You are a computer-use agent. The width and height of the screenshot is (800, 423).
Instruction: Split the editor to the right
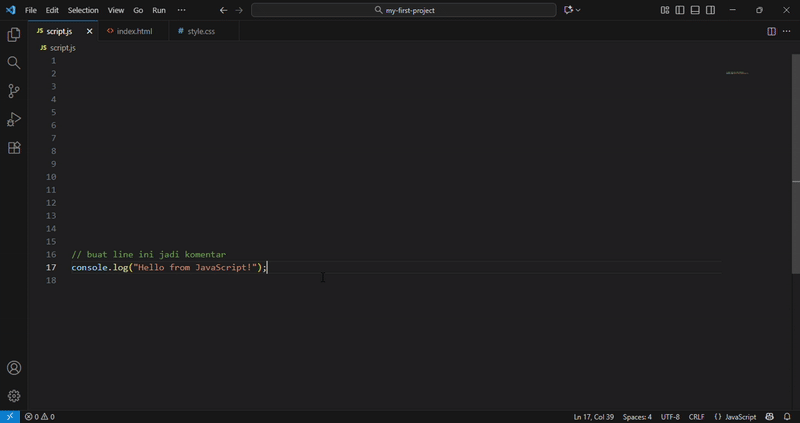pyautogui.click(x=771, y=31)
